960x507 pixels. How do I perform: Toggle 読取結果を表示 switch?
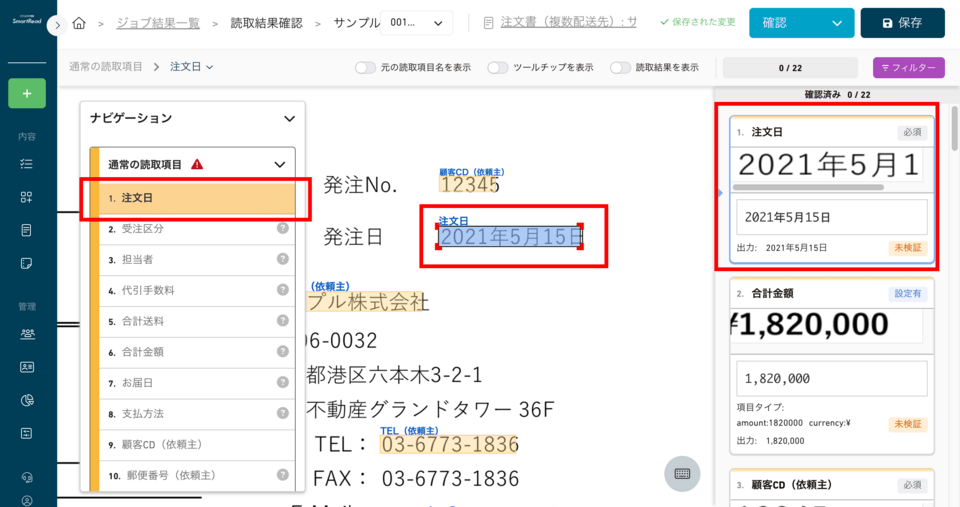pyautogui.click(x=620, y=67)
